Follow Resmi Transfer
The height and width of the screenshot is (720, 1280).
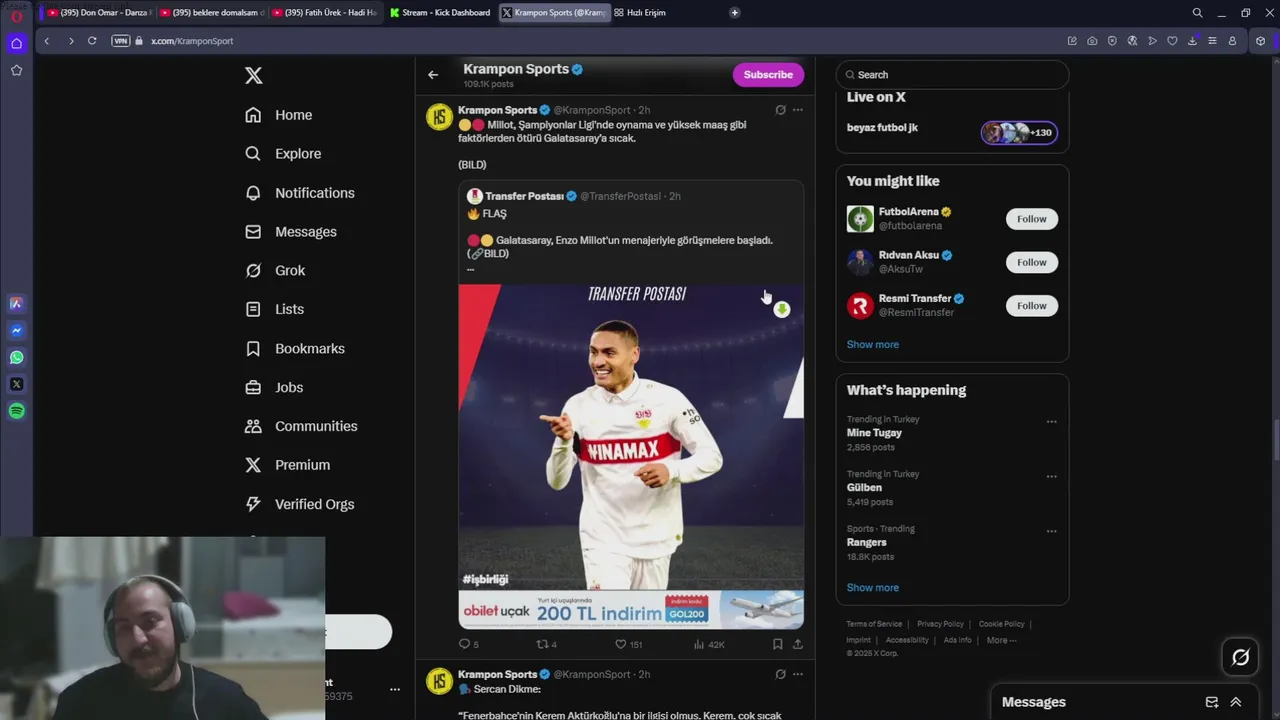point(1031,306)
